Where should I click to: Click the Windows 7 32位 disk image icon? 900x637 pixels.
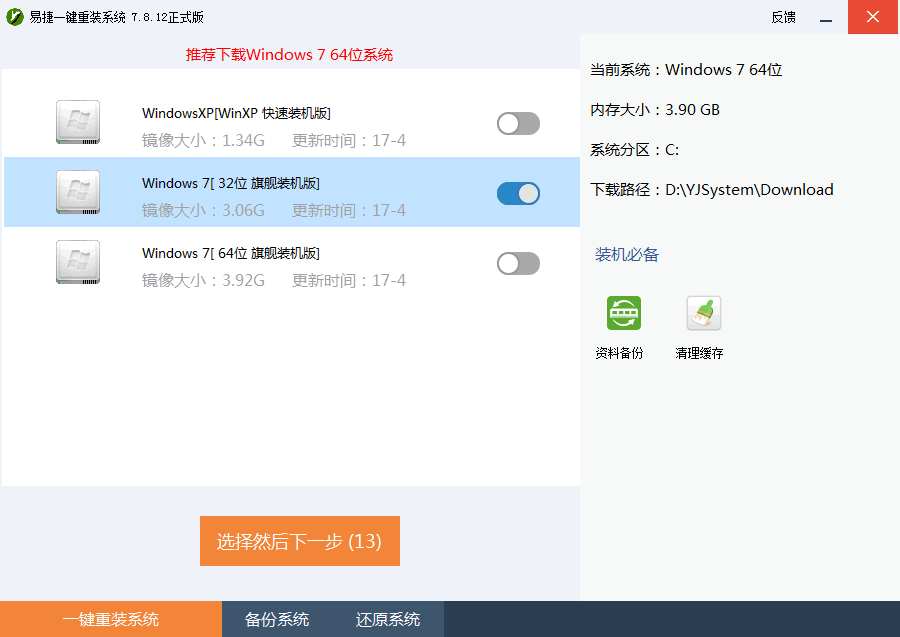pyautogui.click(x=78, y=192)
